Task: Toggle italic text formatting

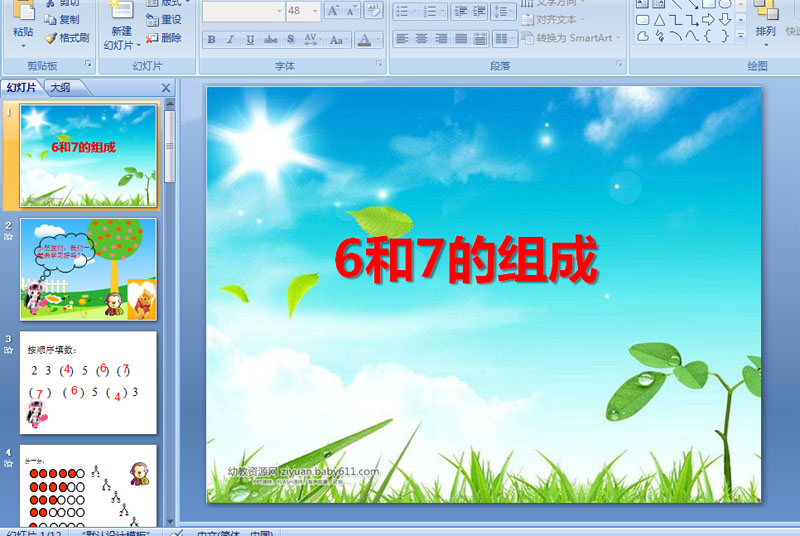Action: (x=231, y=39)
